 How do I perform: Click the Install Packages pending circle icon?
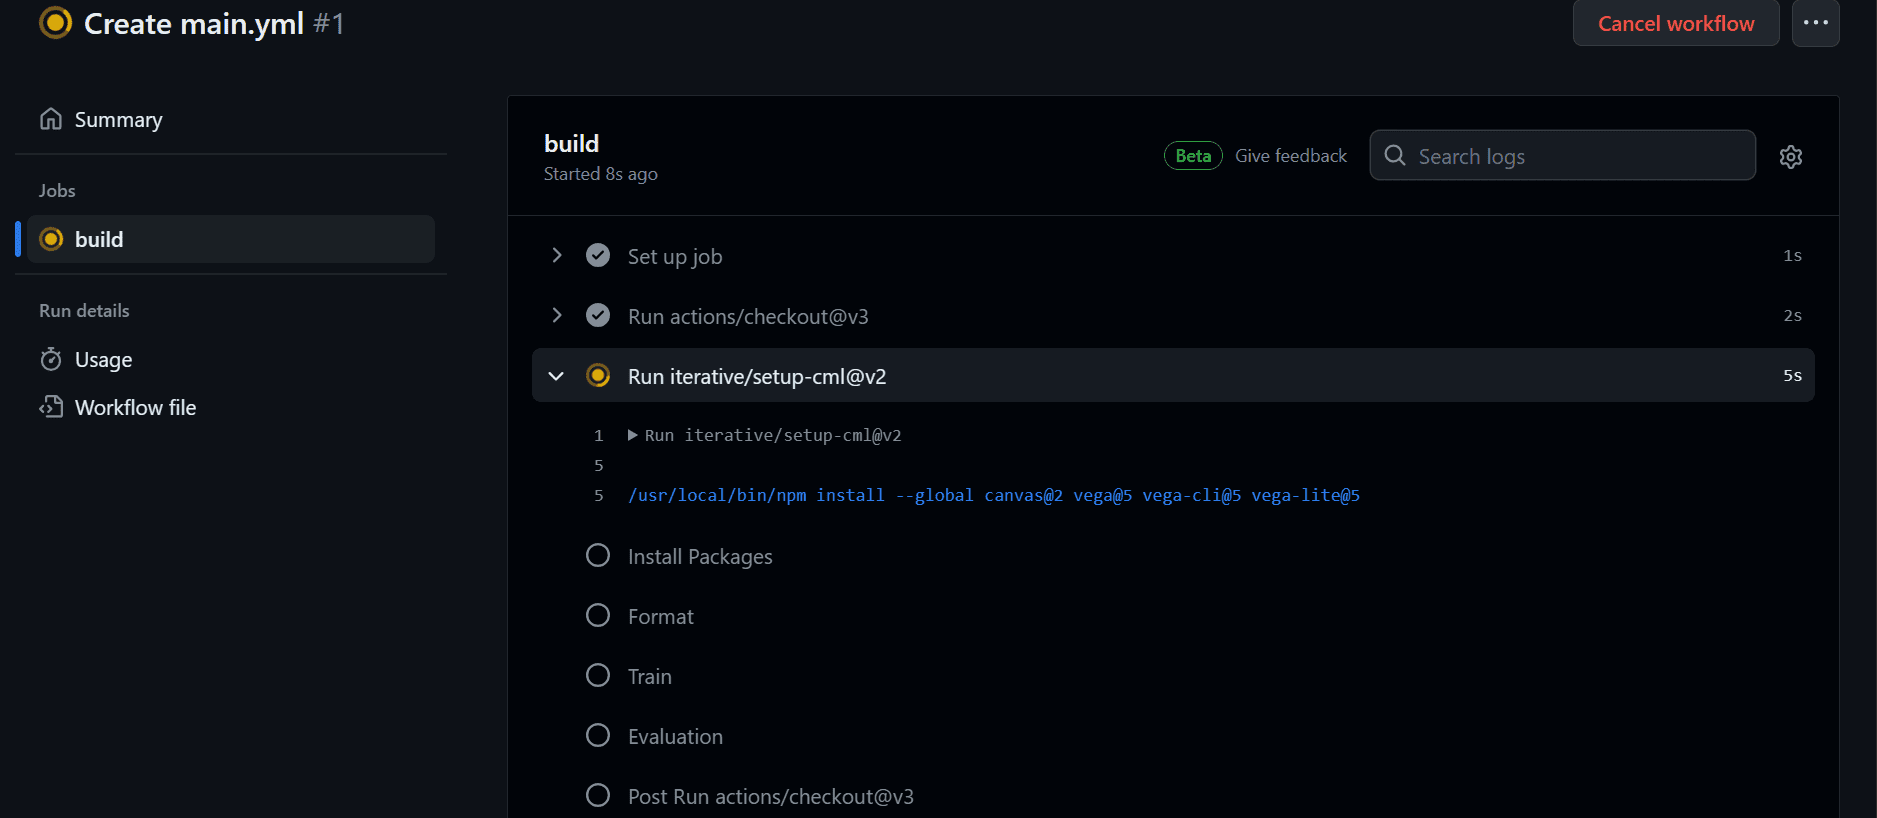[x=598, y=555]
